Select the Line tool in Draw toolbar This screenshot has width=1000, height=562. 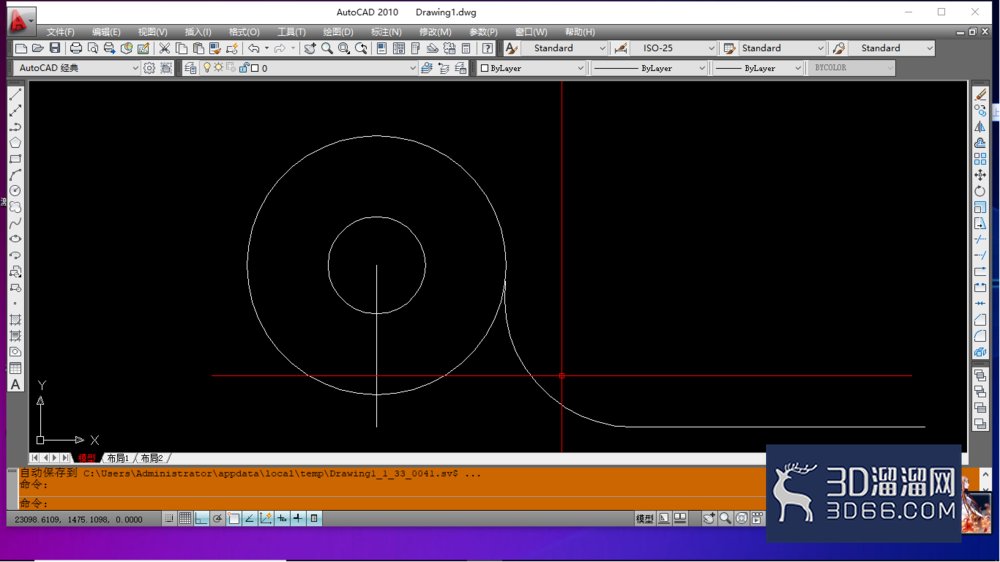pos(15,94)
